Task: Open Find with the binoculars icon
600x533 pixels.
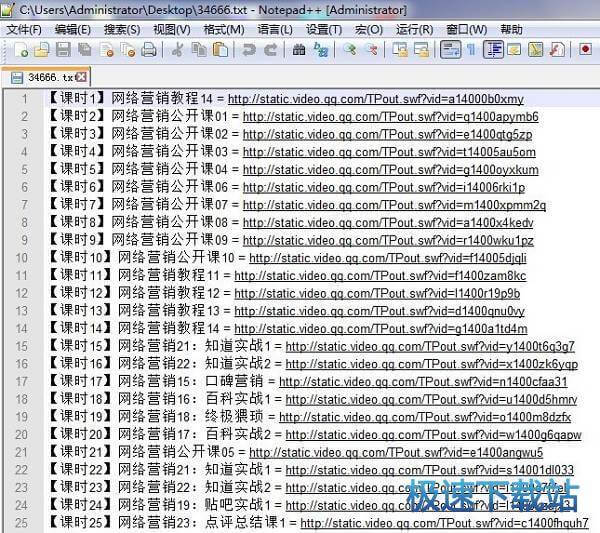Action: [x=299, y=50]
